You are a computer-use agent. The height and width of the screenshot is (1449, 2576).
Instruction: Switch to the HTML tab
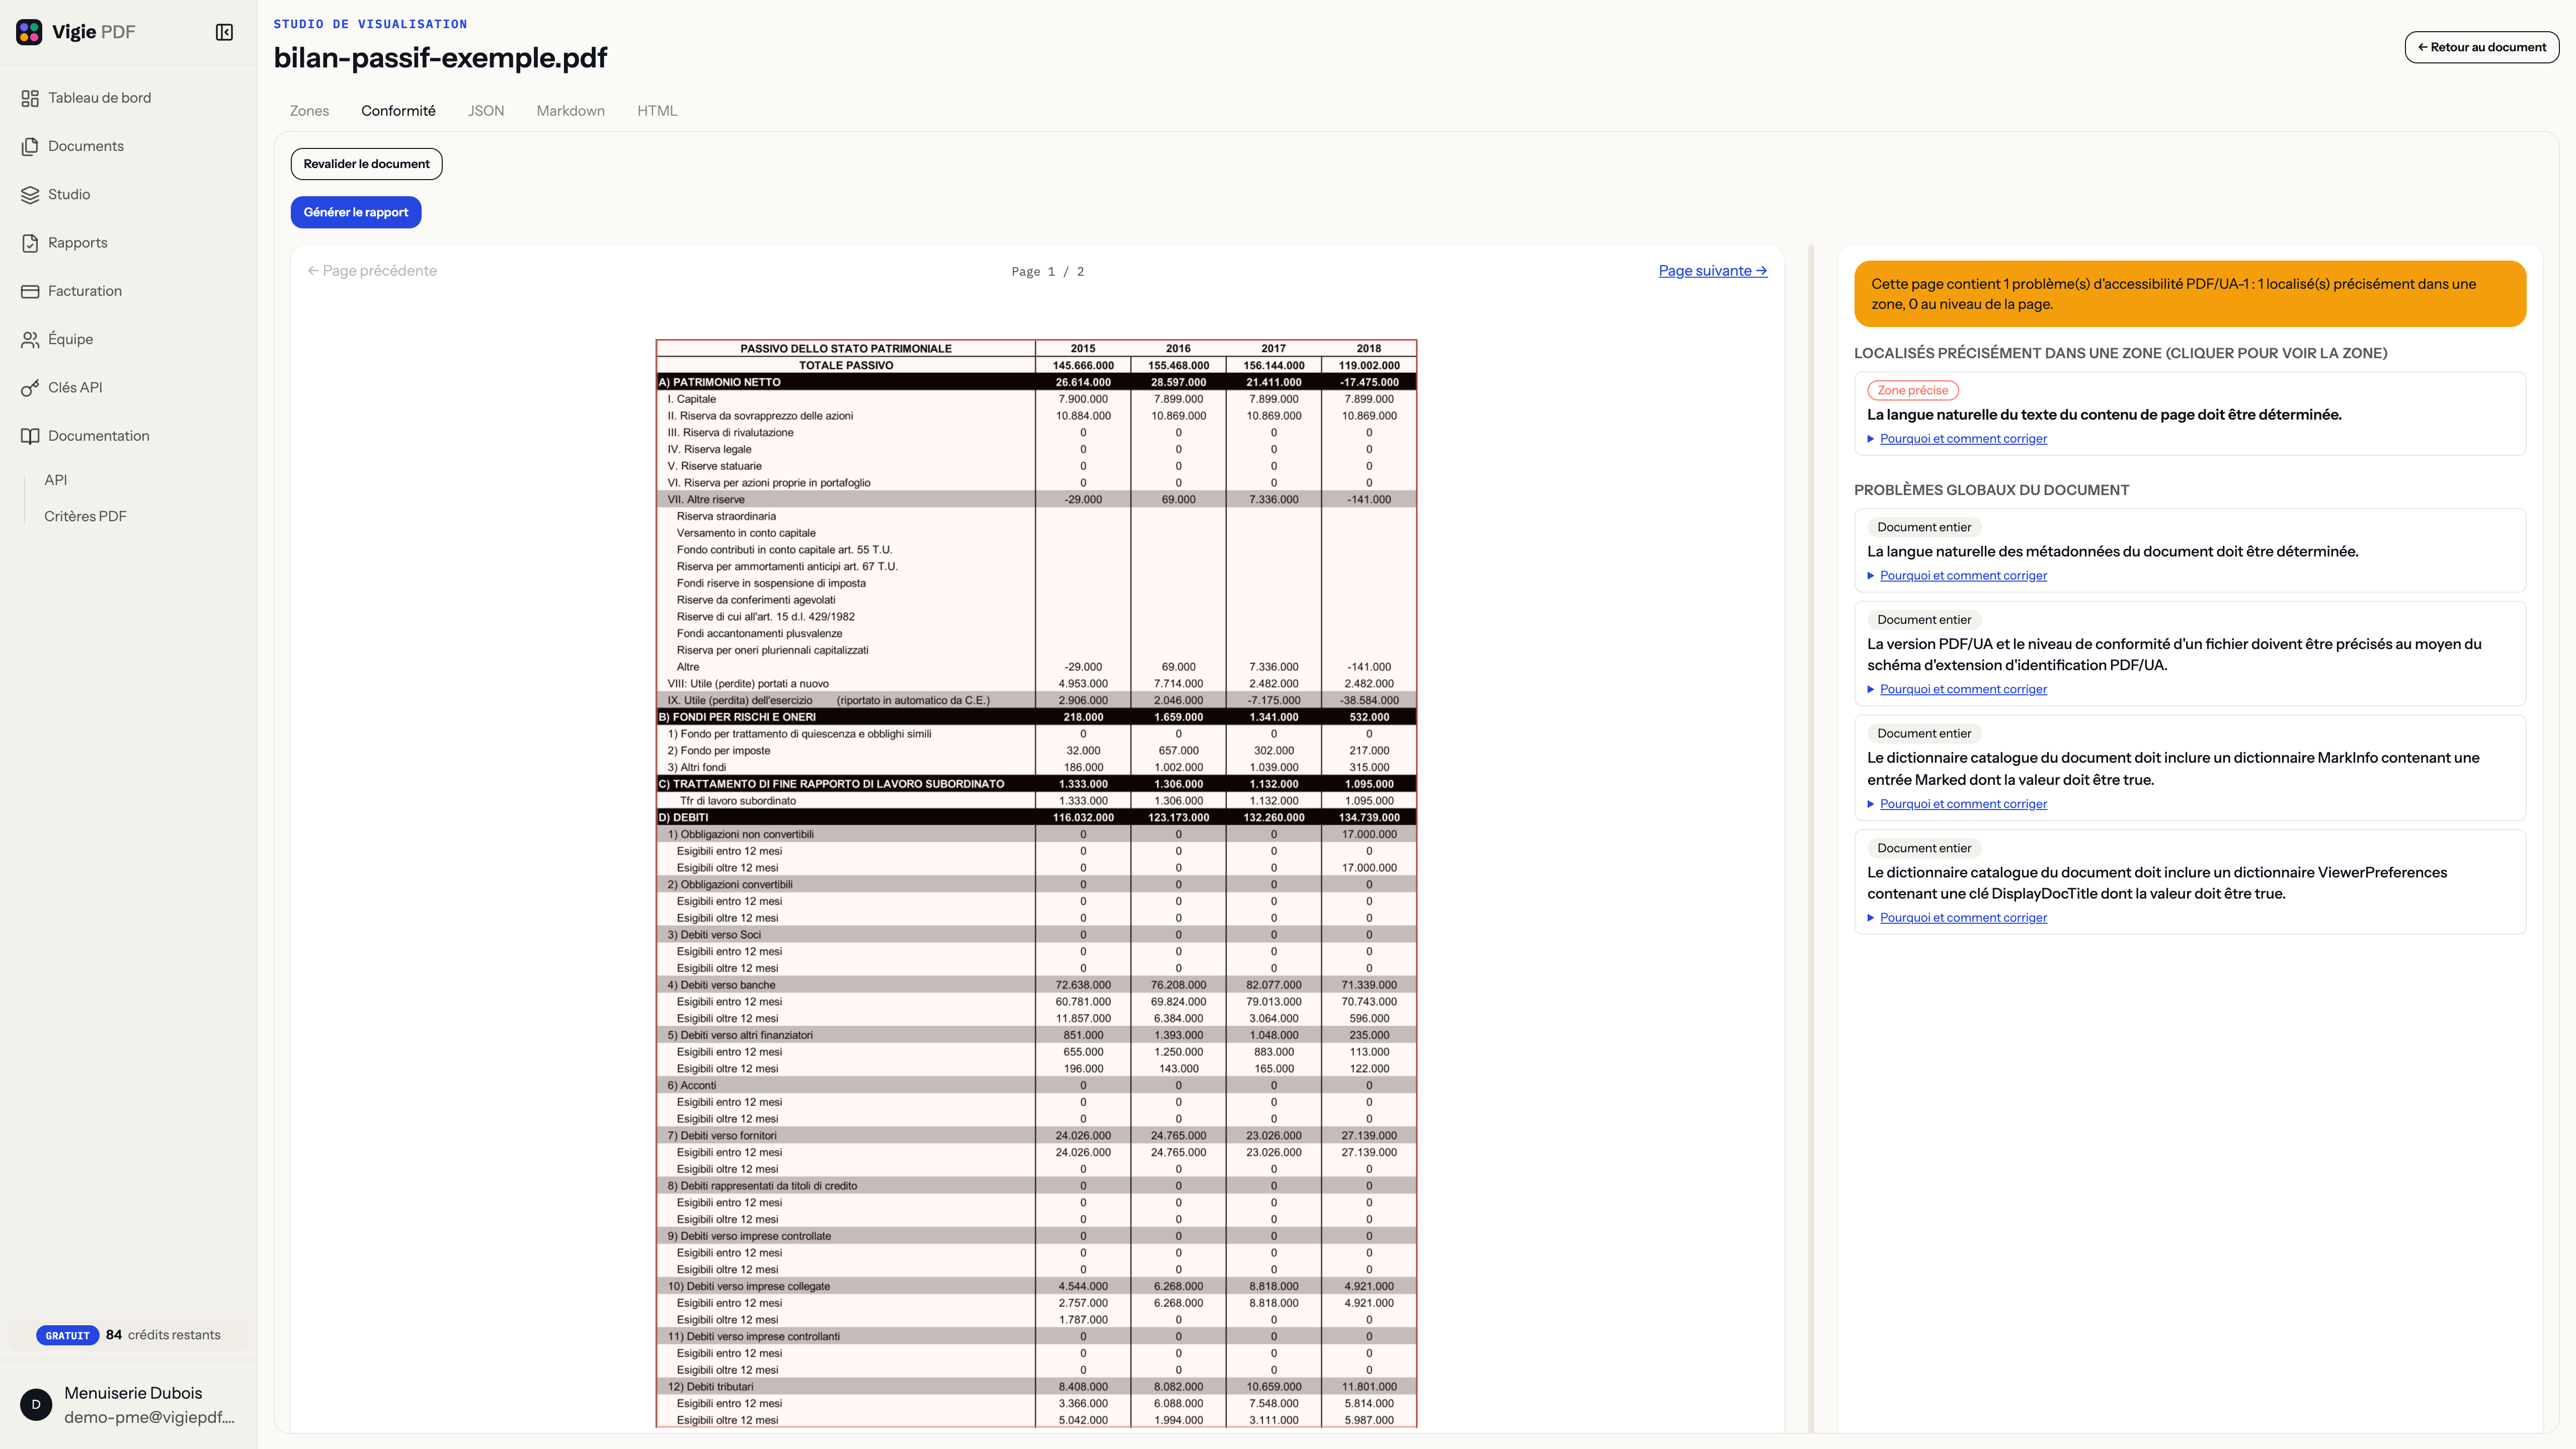657,111
